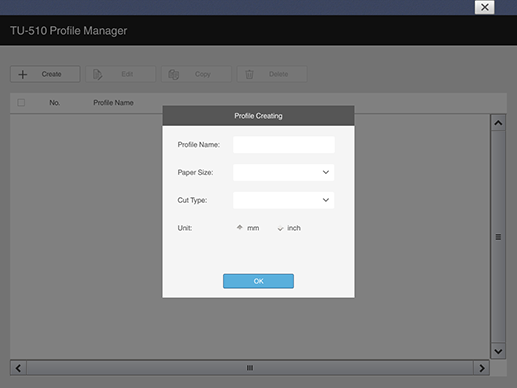Click the horizontal scrollbar right arrow
This screenshot has width=517, height=388.
482,368
